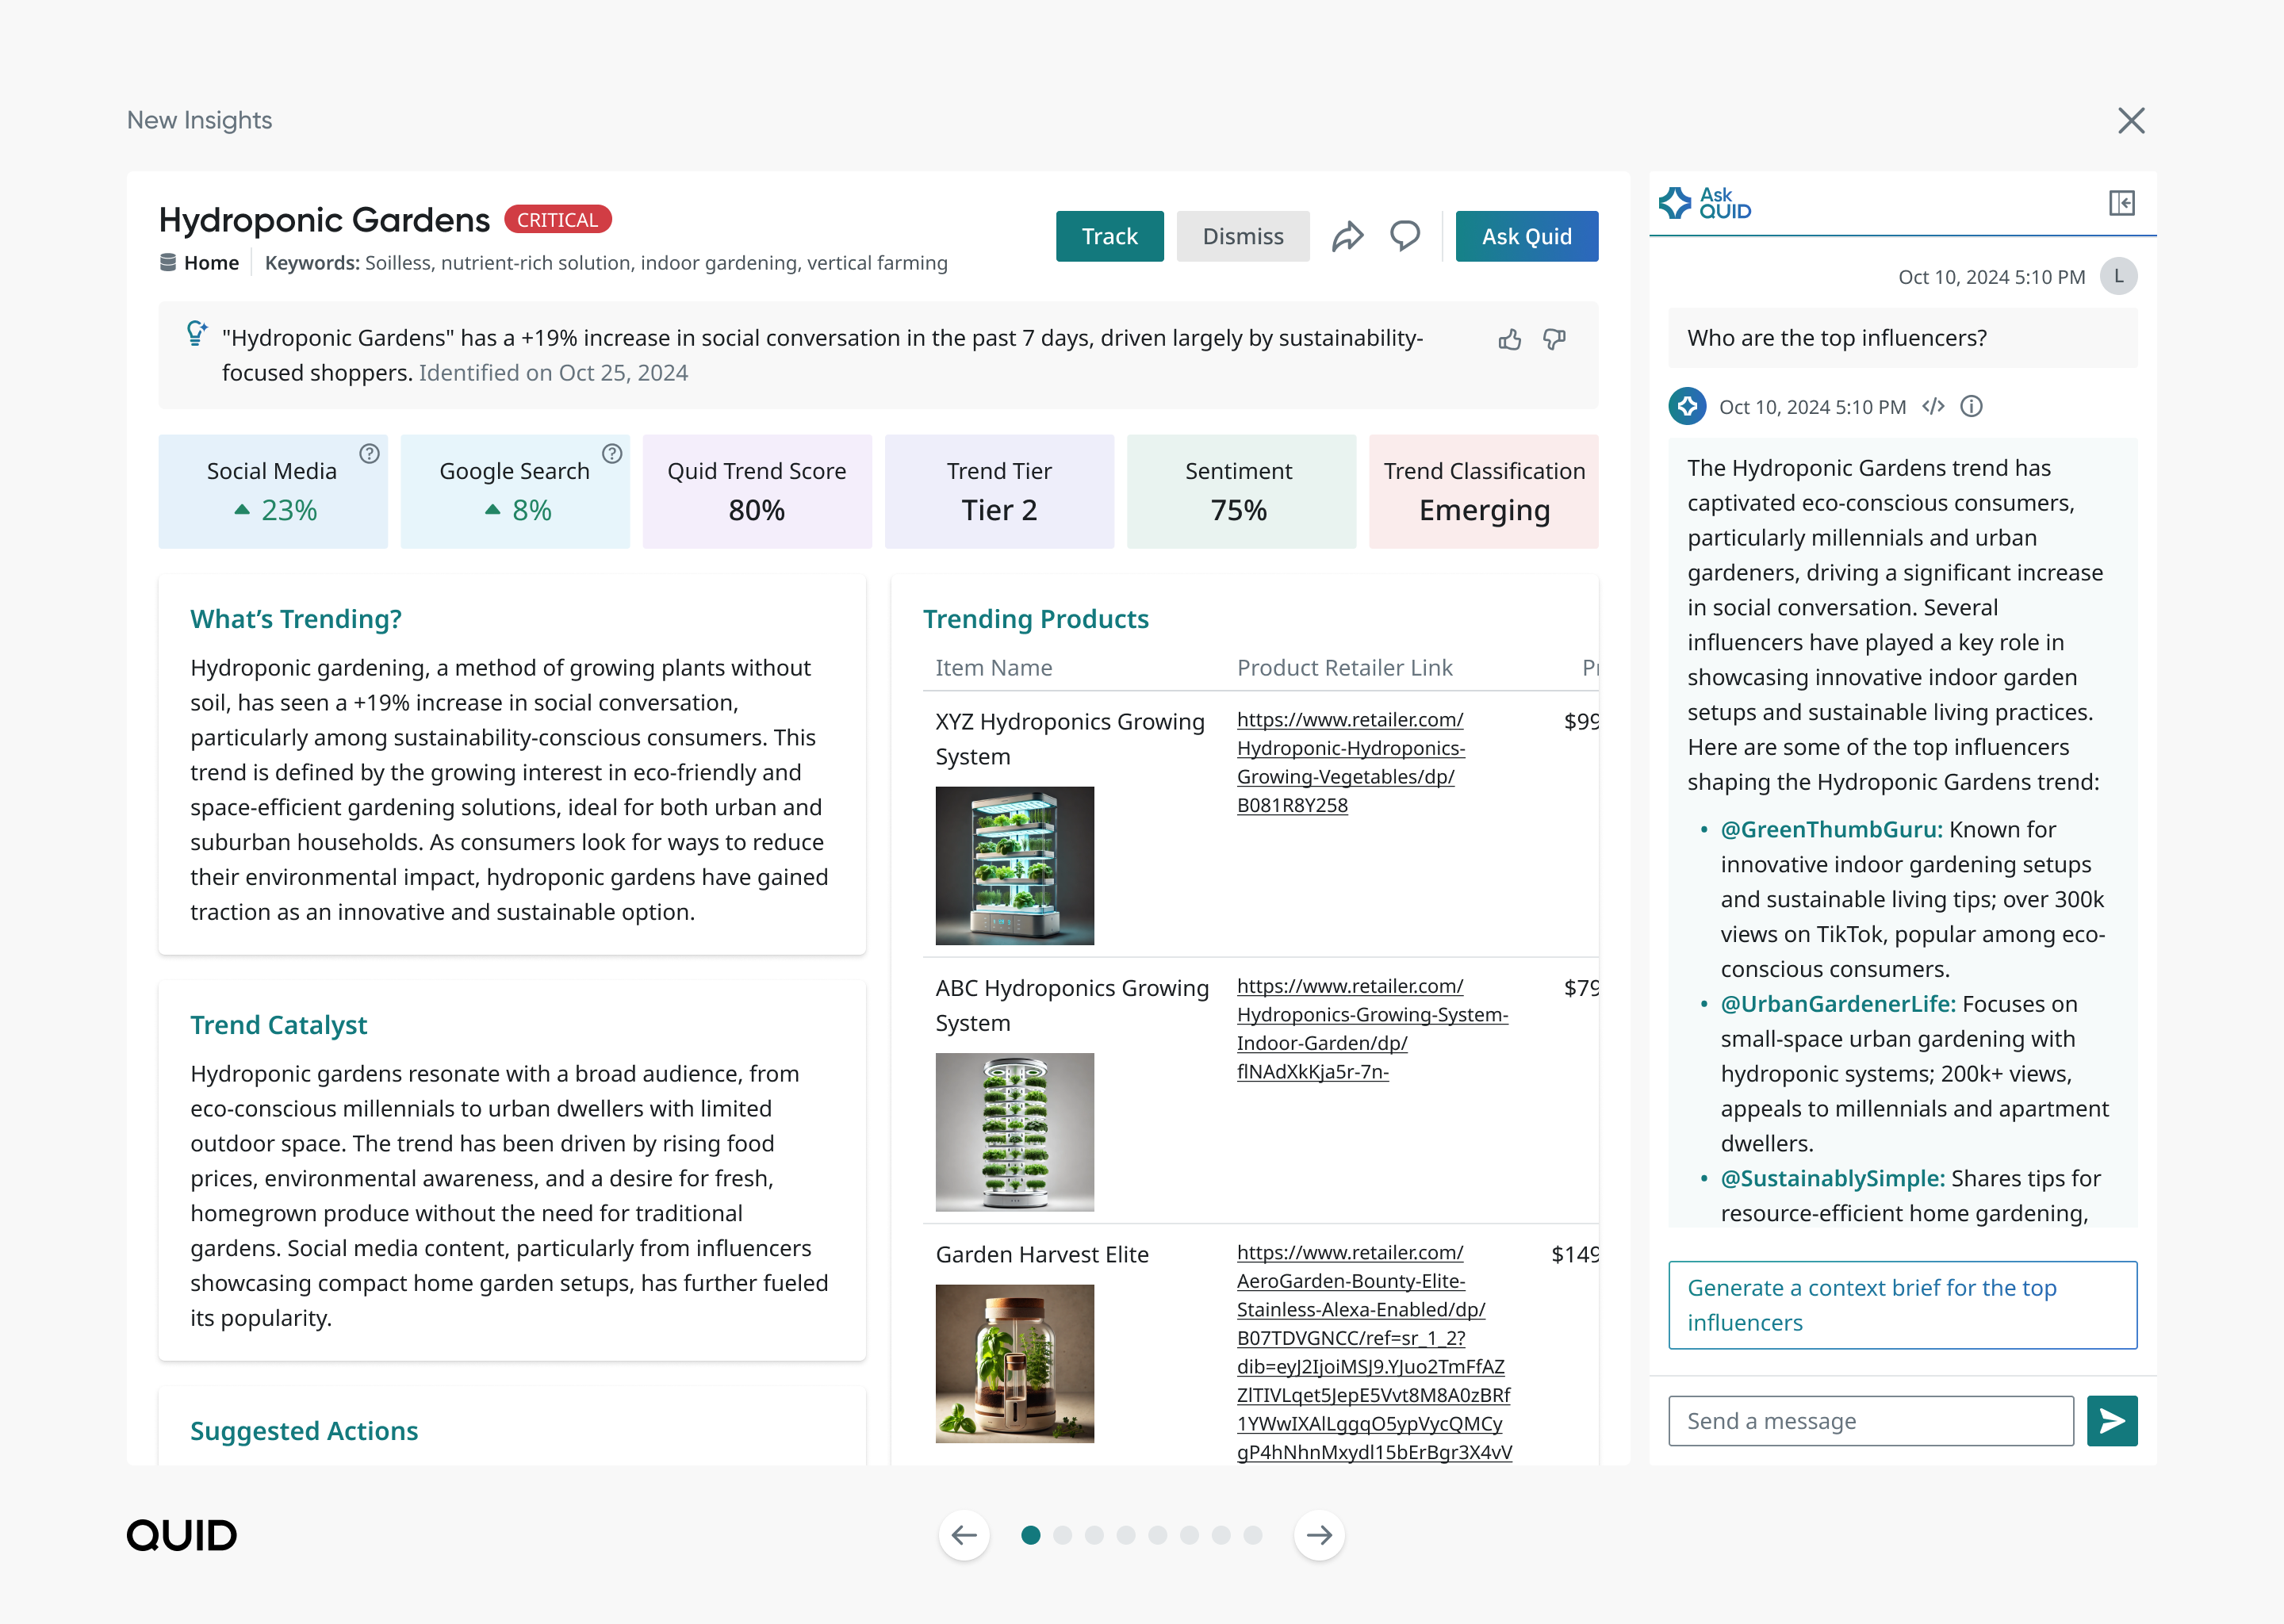Toggle tracking with the Track button

(1109, 236)
